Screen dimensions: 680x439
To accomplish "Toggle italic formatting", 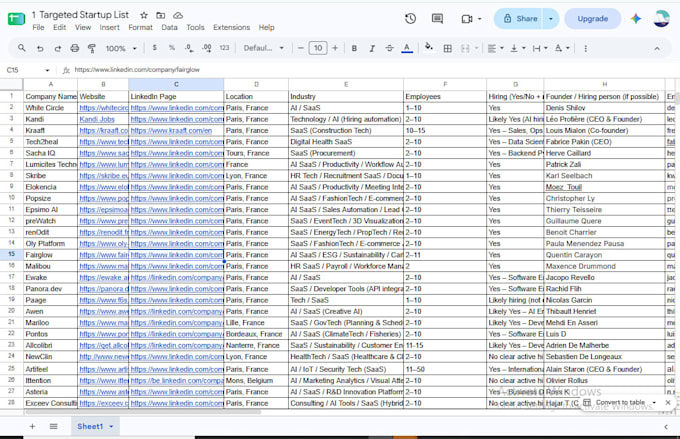I will coord(372,48).
